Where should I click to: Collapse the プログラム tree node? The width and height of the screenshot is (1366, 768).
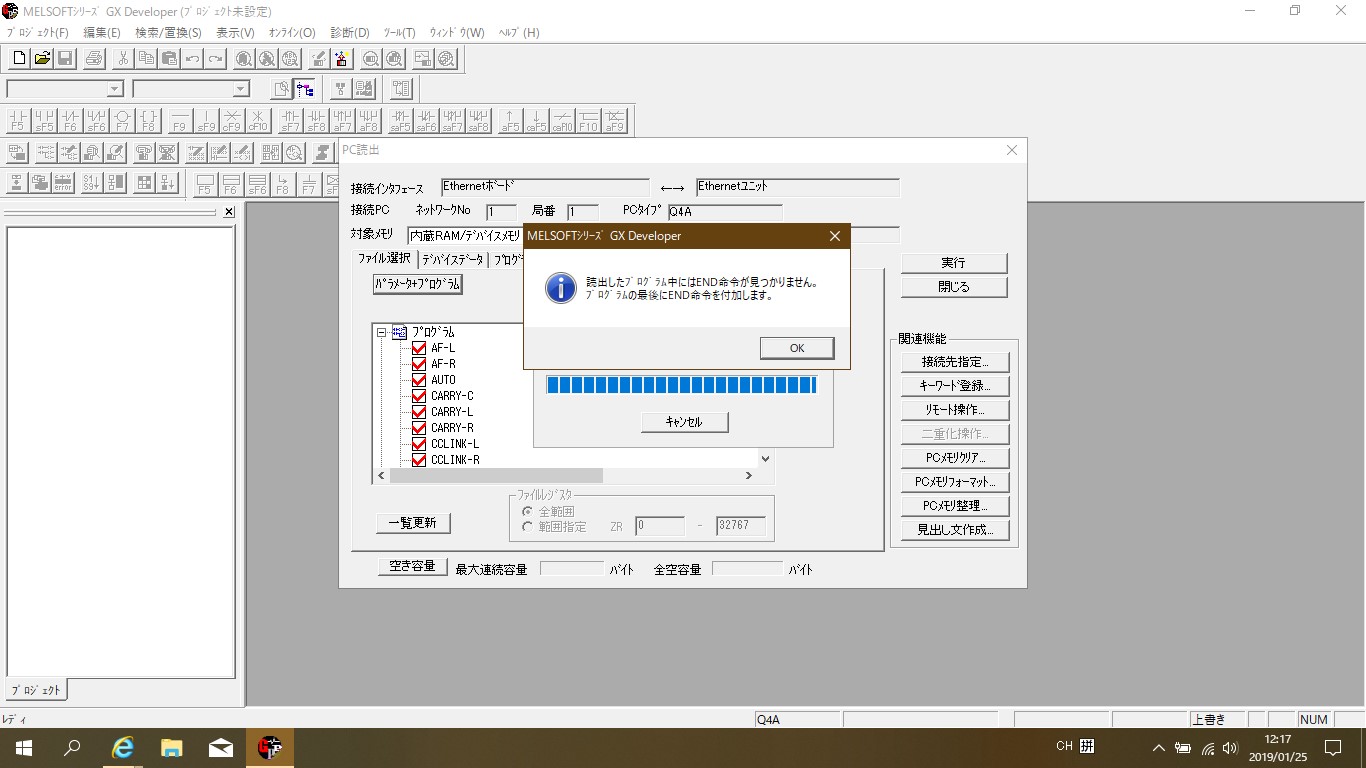[381, 332]
